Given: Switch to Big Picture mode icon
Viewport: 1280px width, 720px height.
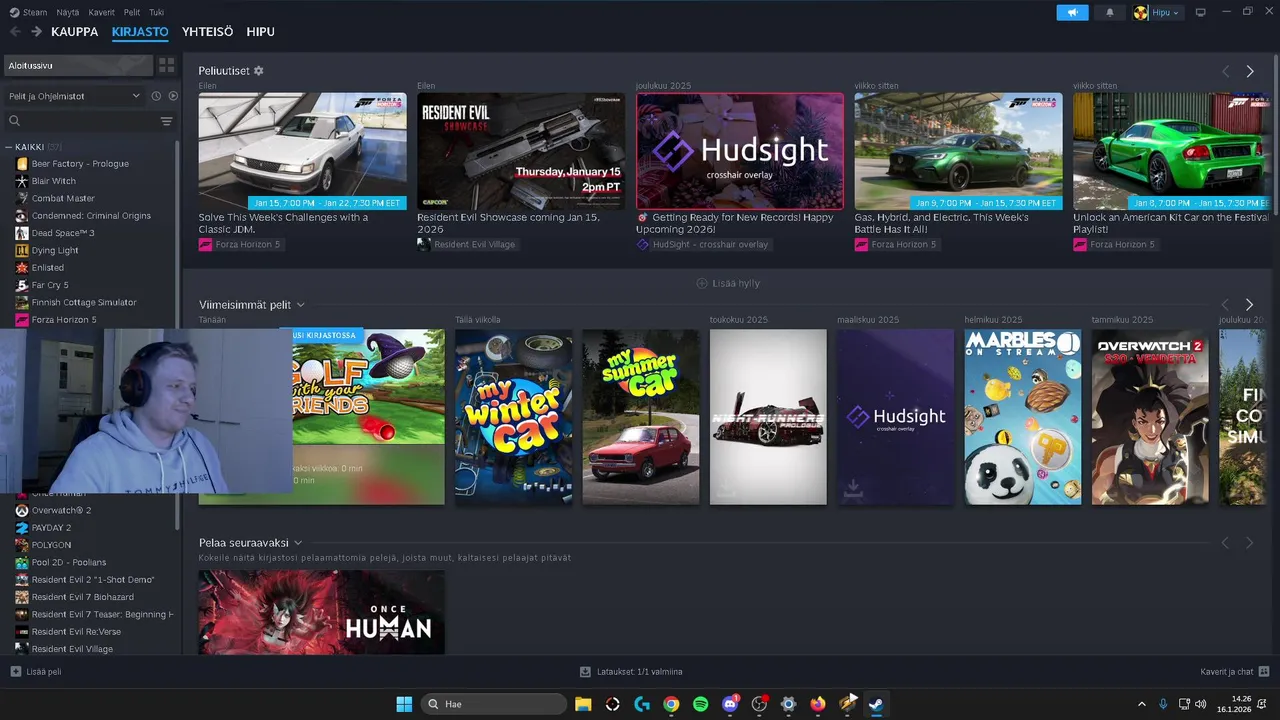Looking at the screenshot, I should (x=1201, y=12).
